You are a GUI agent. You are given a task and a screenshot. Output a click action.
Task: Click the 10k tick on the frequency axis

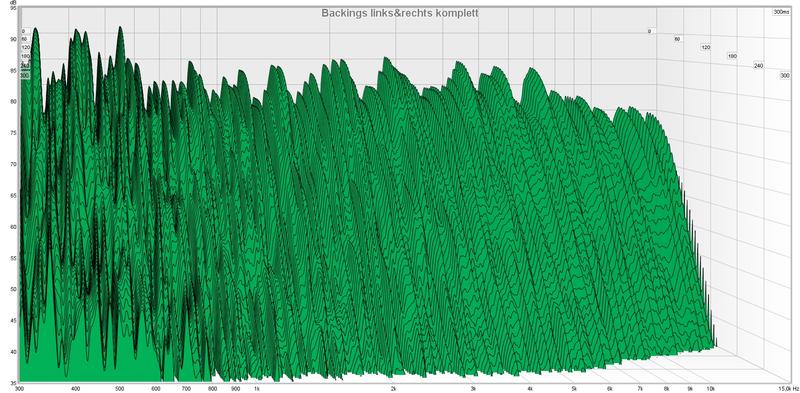[711, 389]
